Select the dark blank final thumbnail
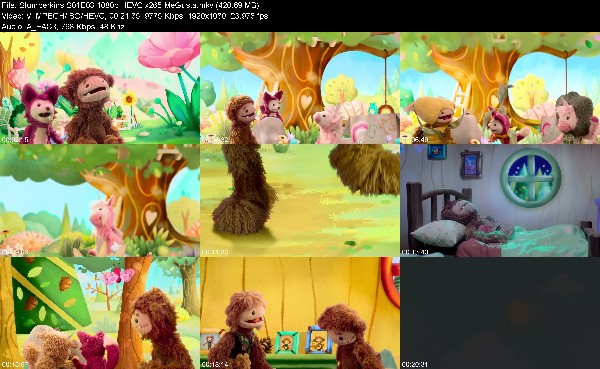The width and height of the screenshot is (600, 369). click(500, 313)
